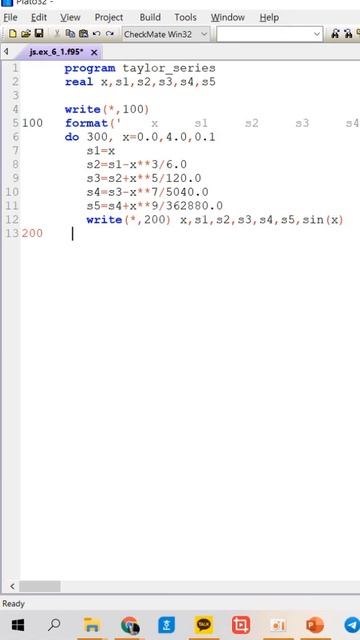Click the 'program taylor_series' line
This screenshot has height=640, width=360.
(140, 68)
